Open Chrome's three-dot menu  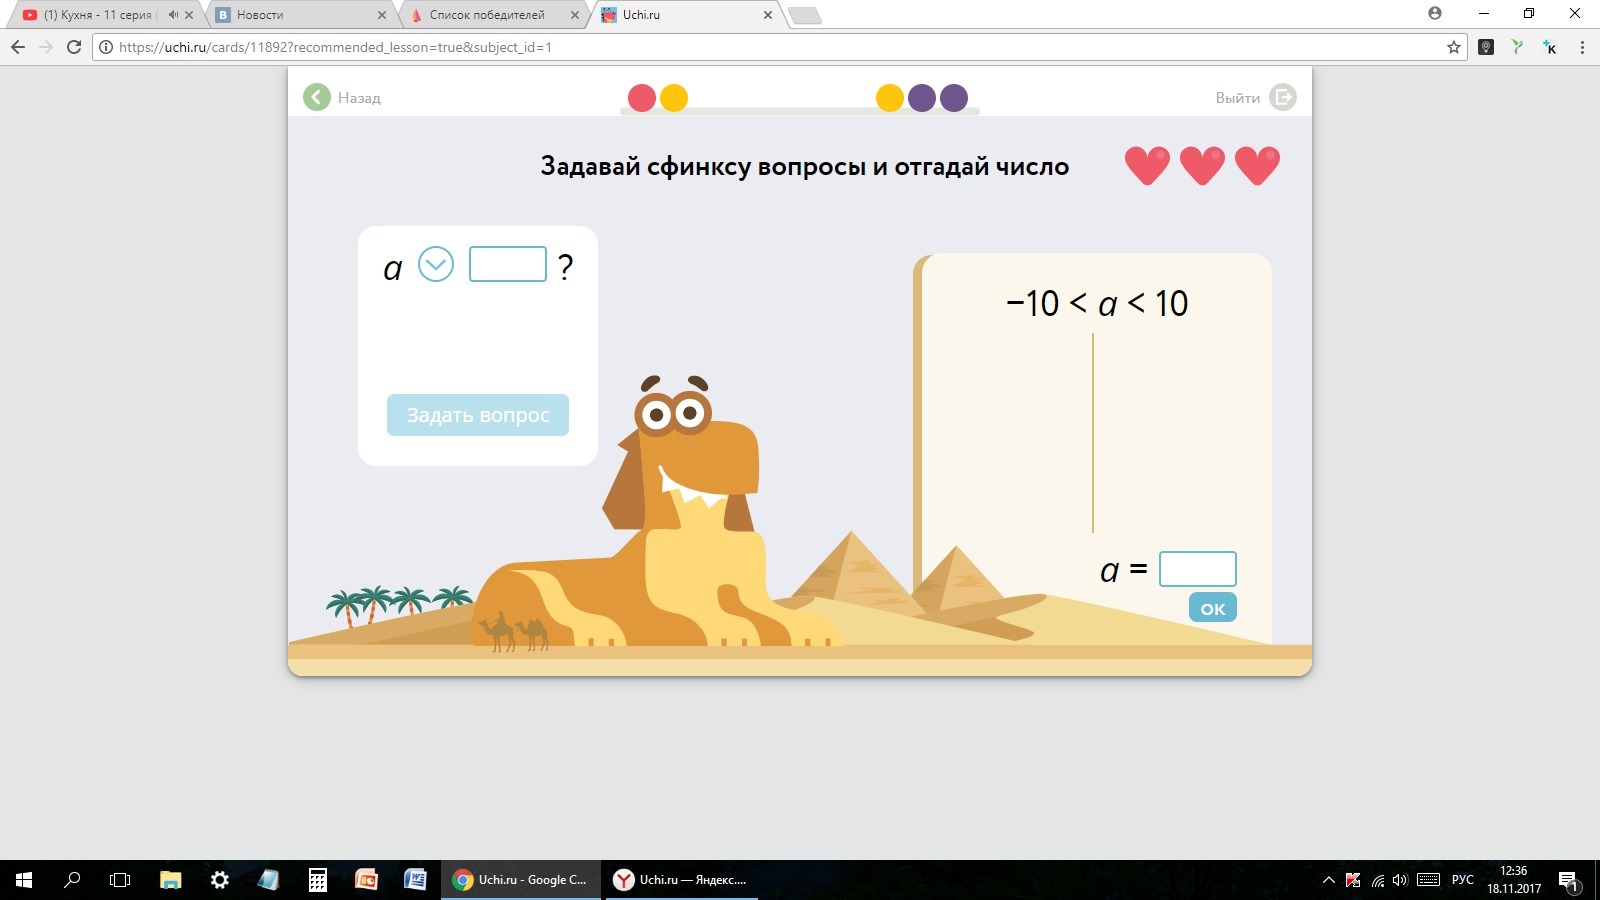(1581, 47)
